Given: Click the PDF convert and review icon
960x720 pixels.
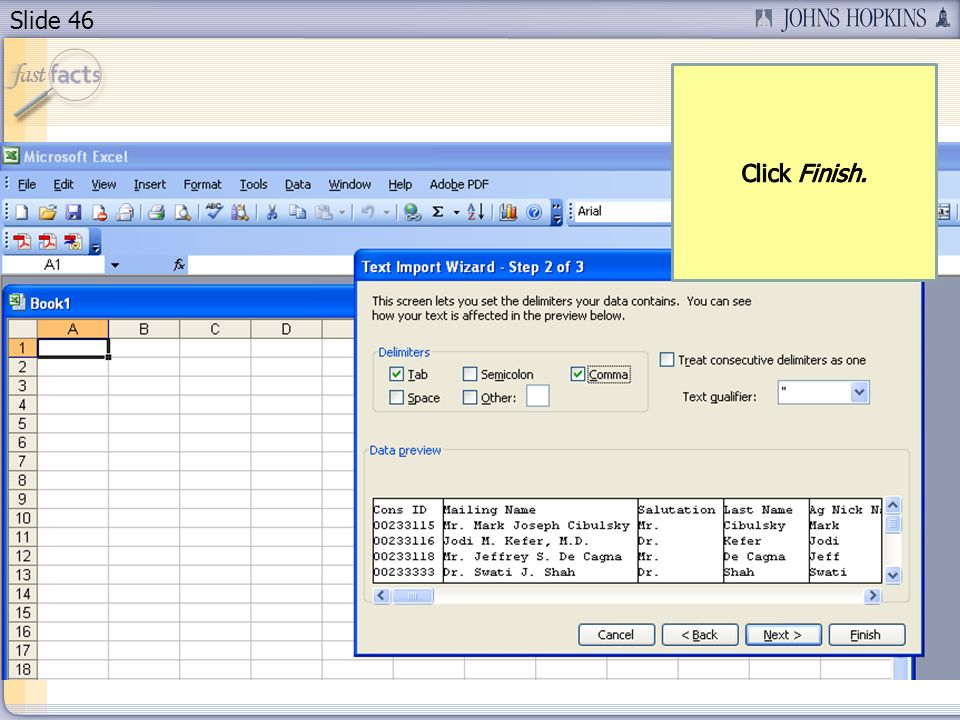Looking at the screenshot, I should coord(73,242).
